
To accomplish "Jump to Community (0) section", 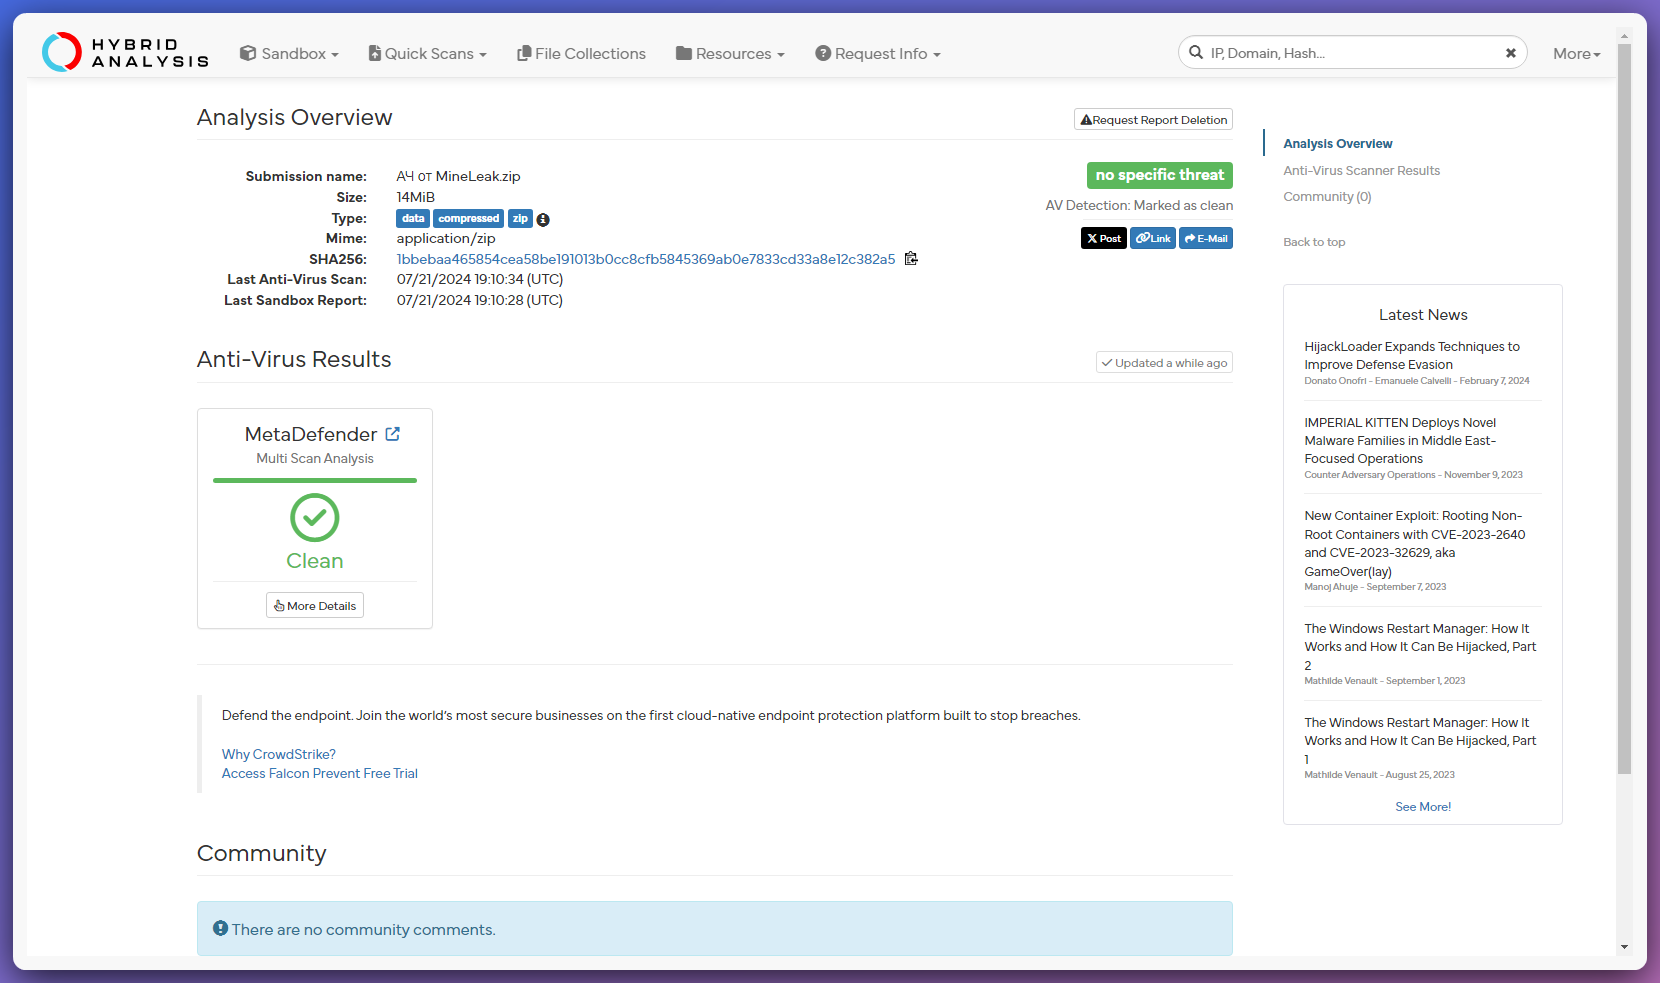I will [x=1327, y=197].
